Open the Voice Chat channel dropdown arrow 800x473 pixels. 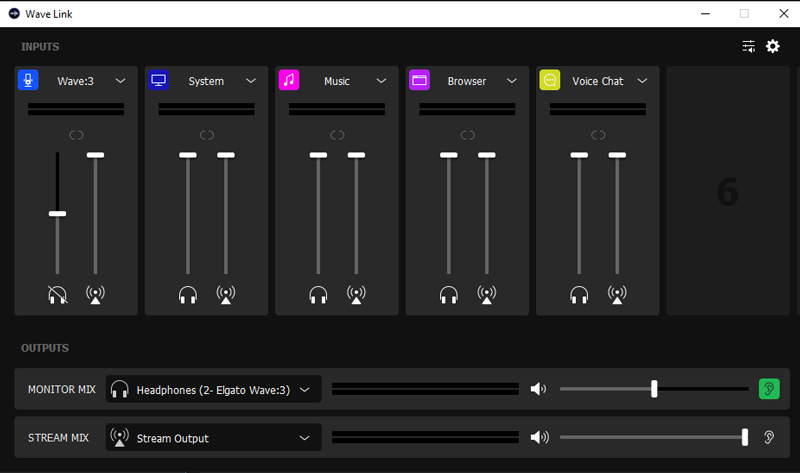(642, 81)
